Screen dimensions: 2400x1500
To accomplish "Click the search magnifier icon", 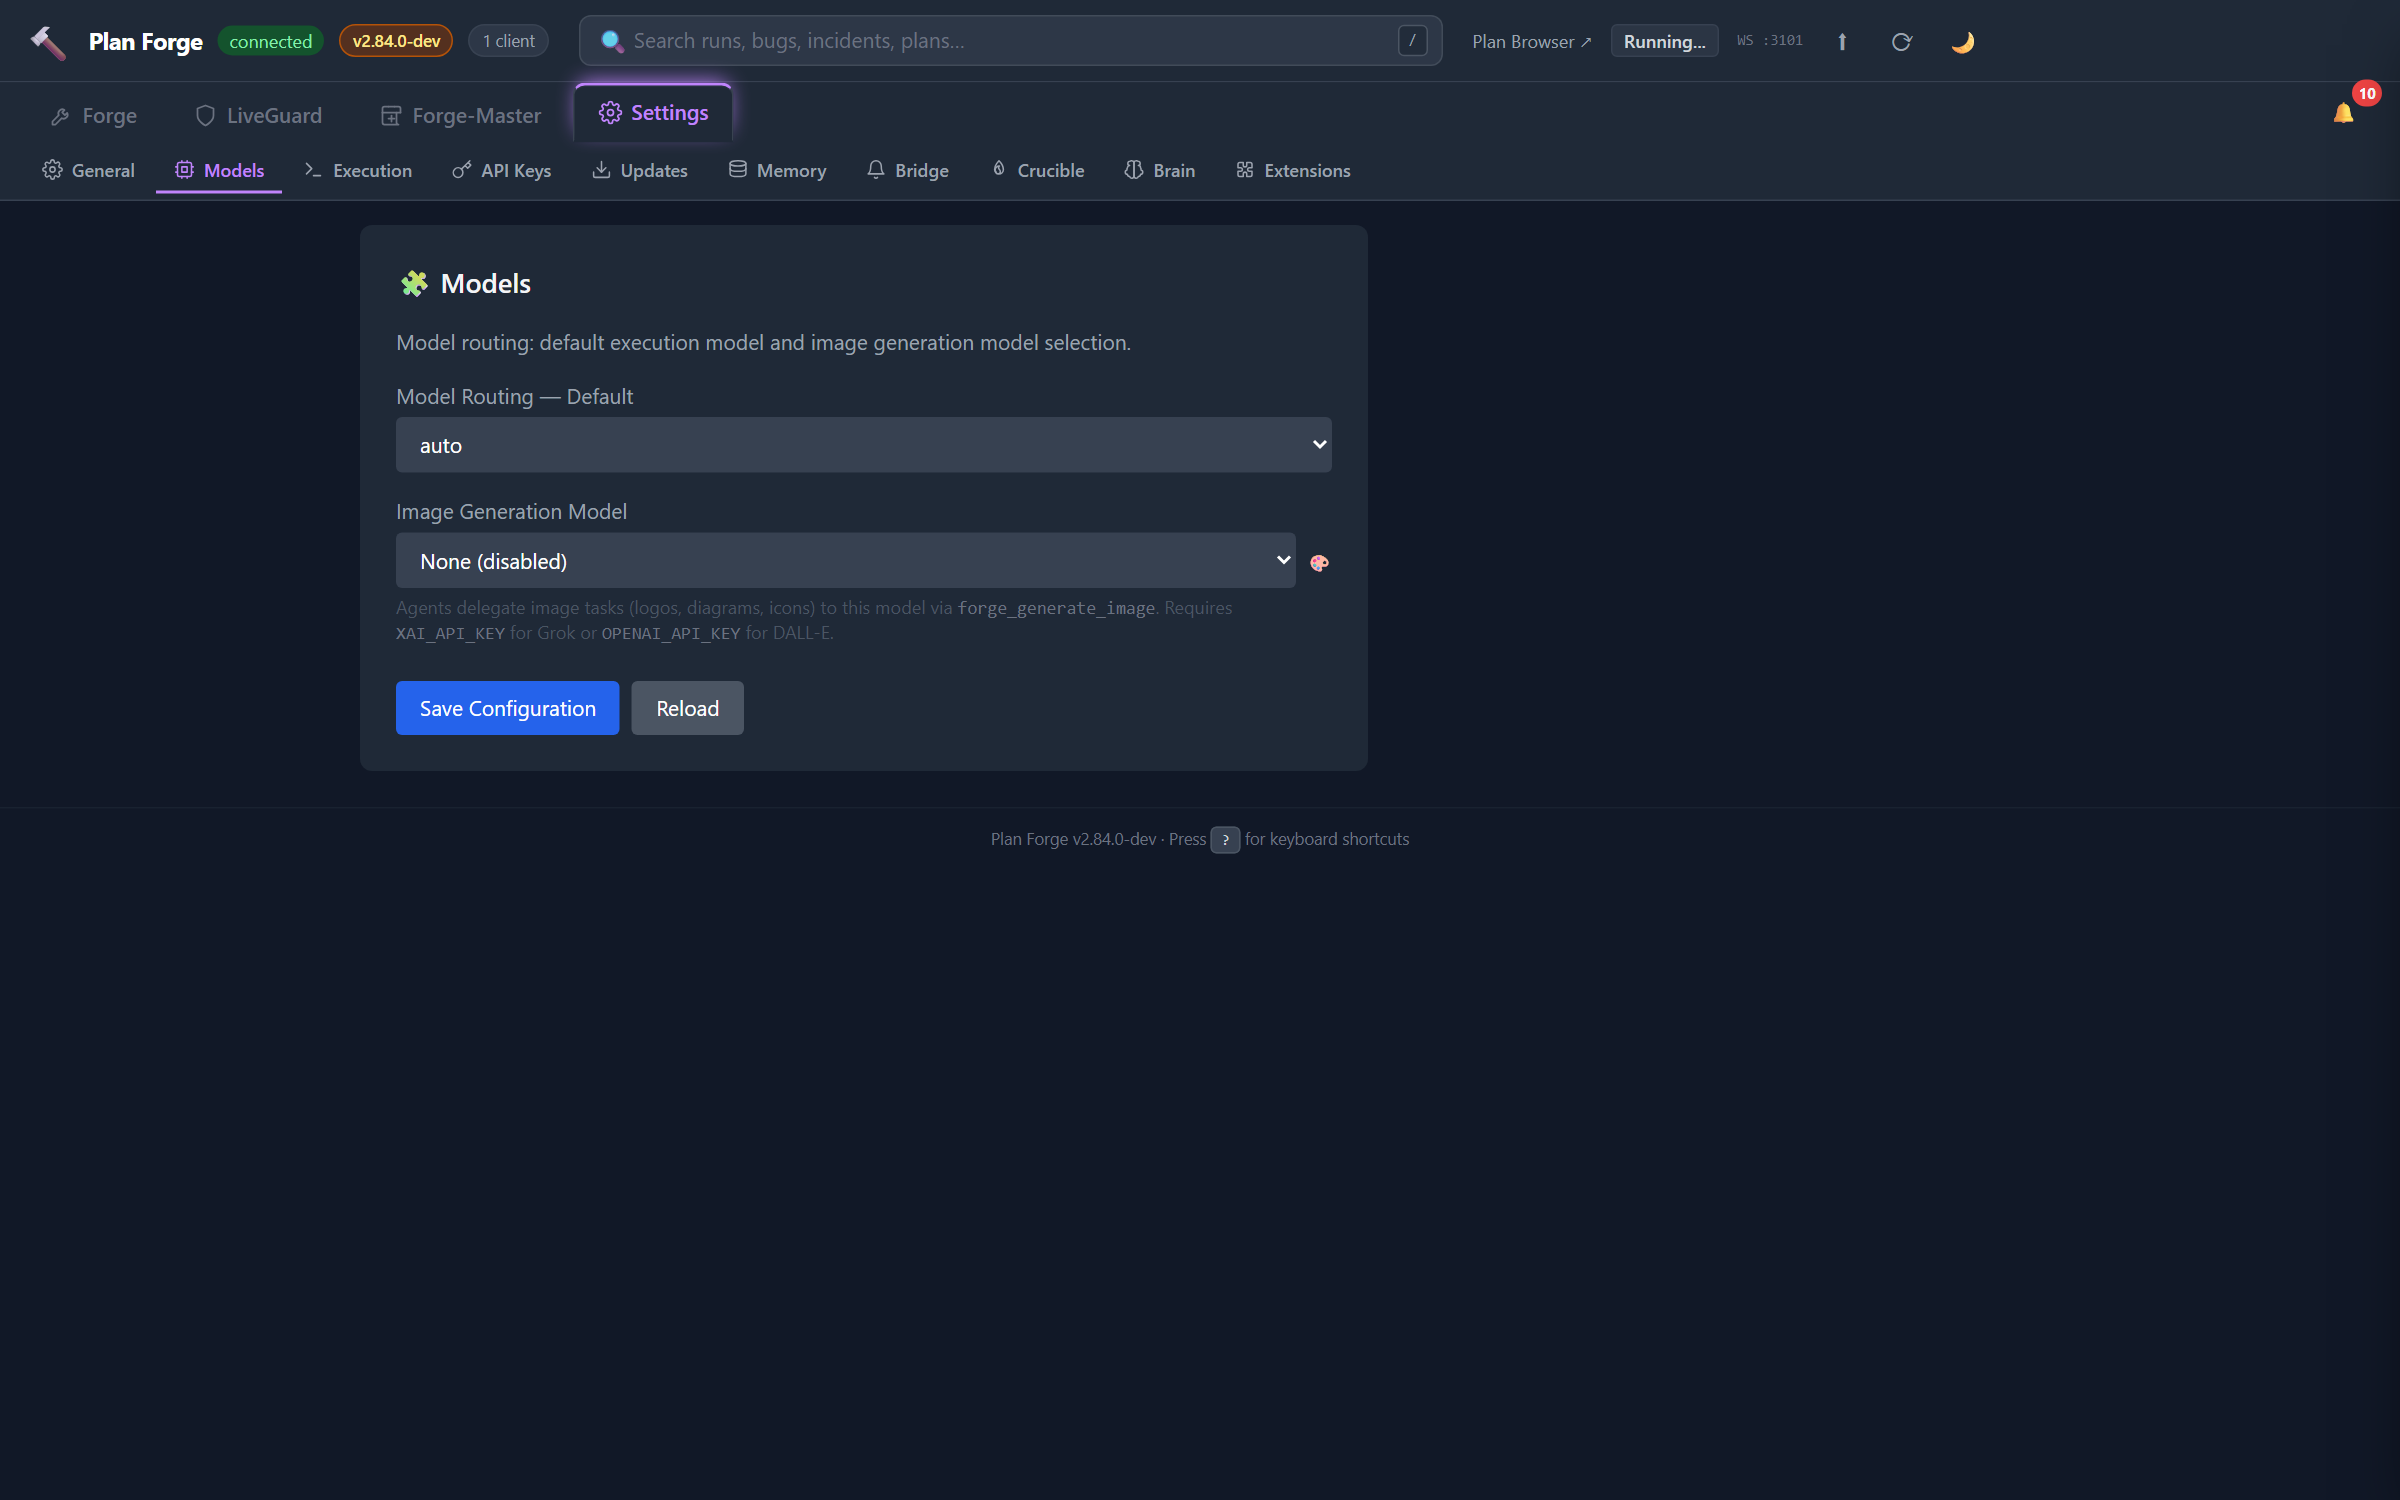I will pyautogui.click(x=612, y=41).
